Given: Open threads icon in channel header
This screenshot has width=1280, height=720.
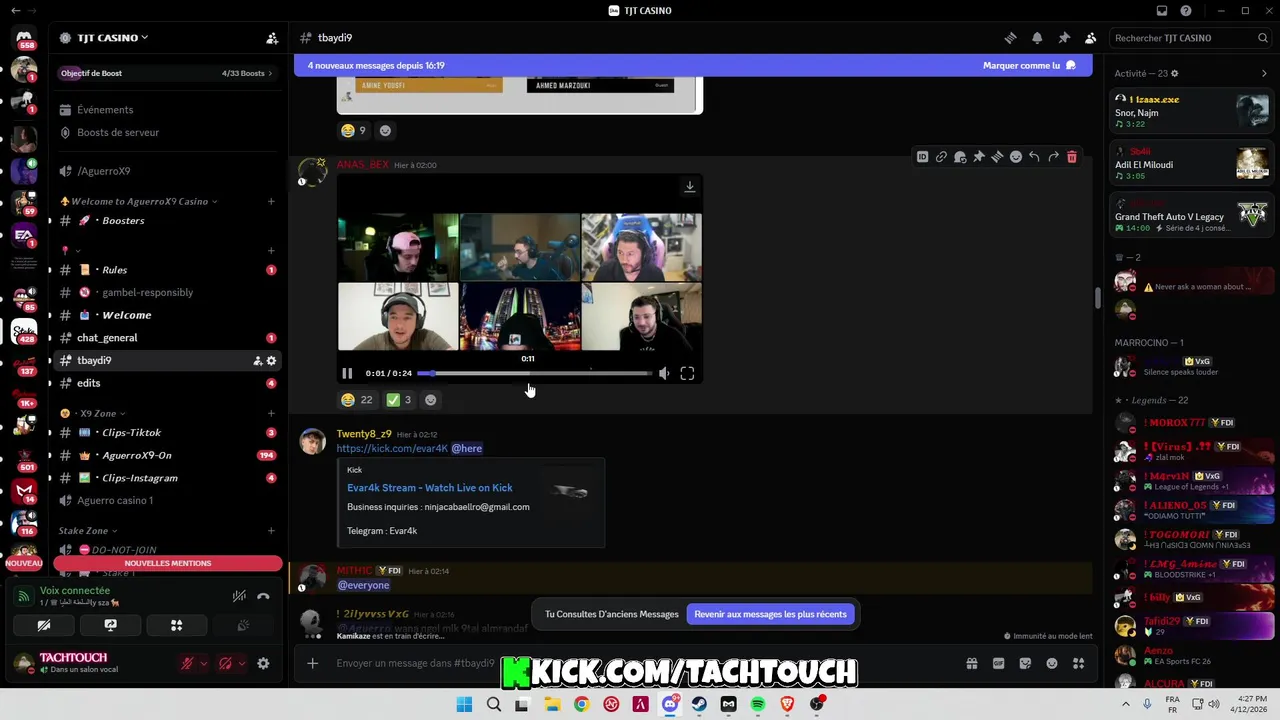Looking at the screenshot, I should coord(1010,38).
